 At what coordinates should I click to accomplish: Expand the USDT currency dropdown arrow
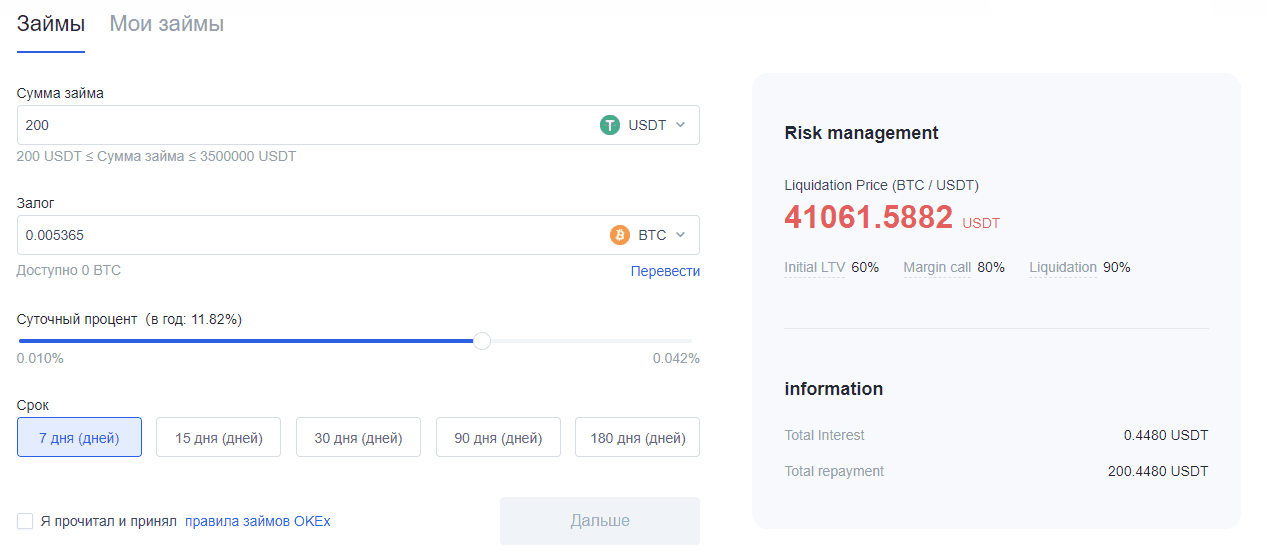pos(680,125)
